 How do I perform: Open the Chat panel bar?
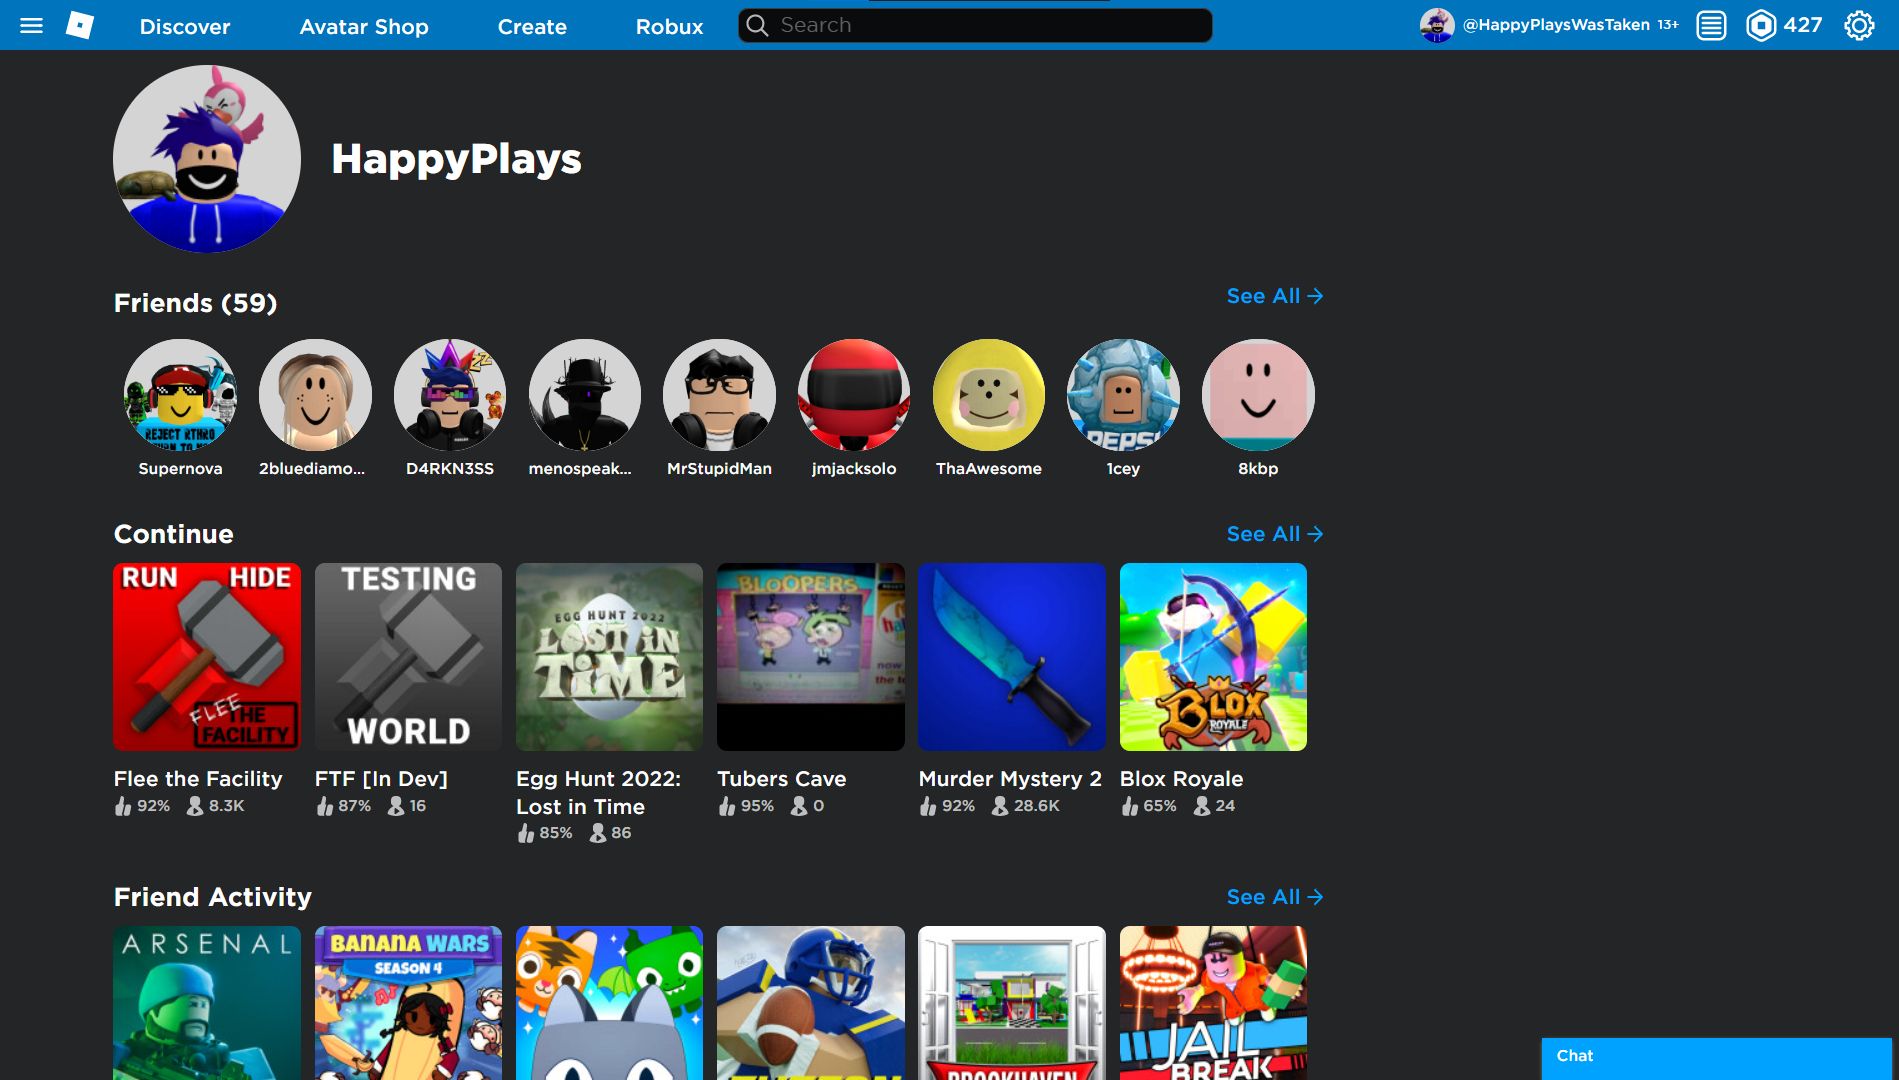tap(1716, 1057)
